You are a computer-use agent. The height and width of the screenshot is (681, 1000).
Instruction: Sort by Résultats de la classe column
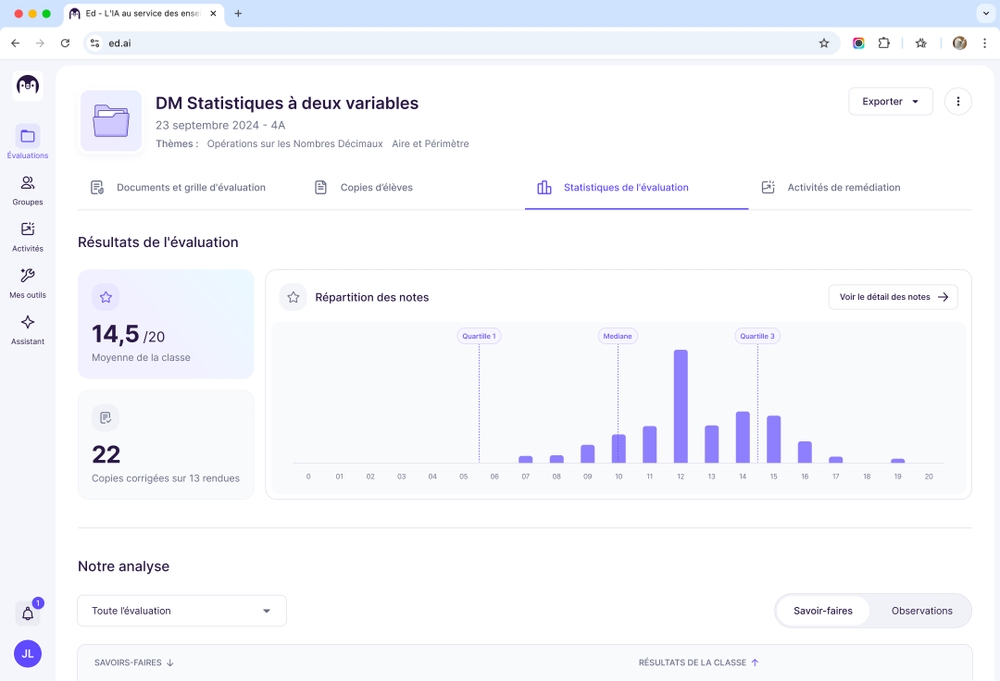click(x=698, y=662)
